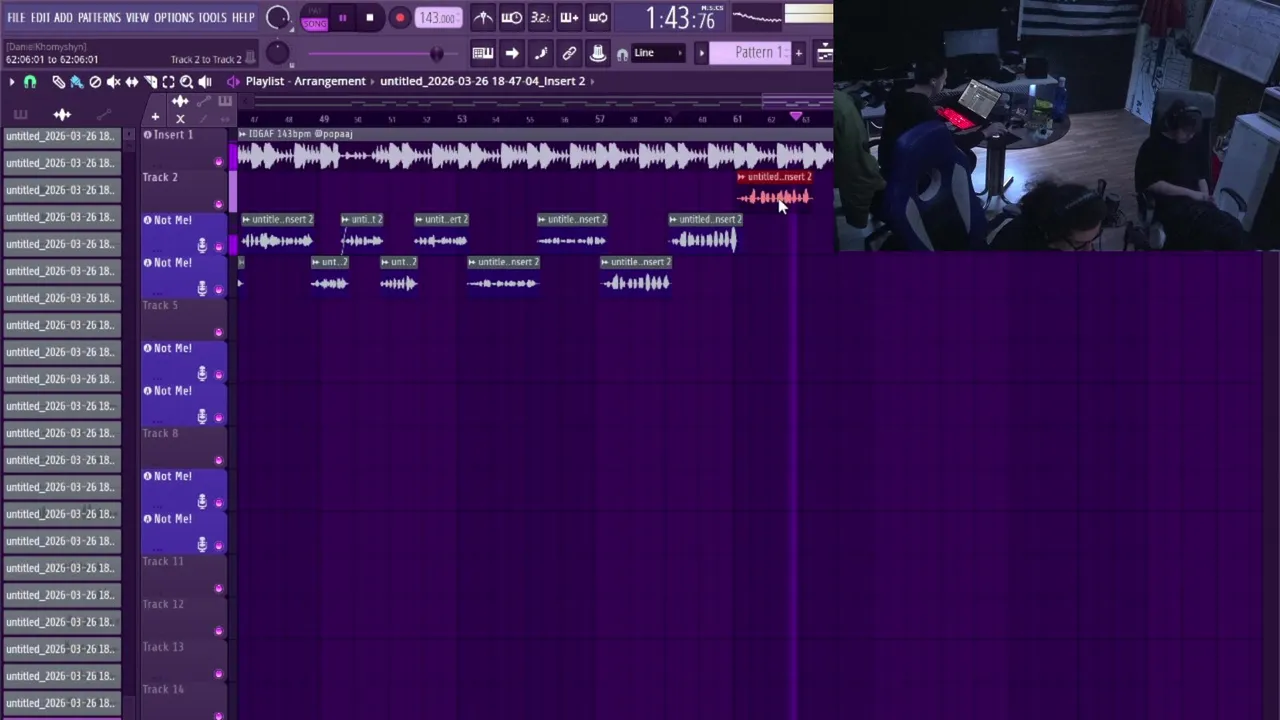This screenshot has height=720, width=1280.
Task: Open the EDIT menu
Action: coord(40,18)
